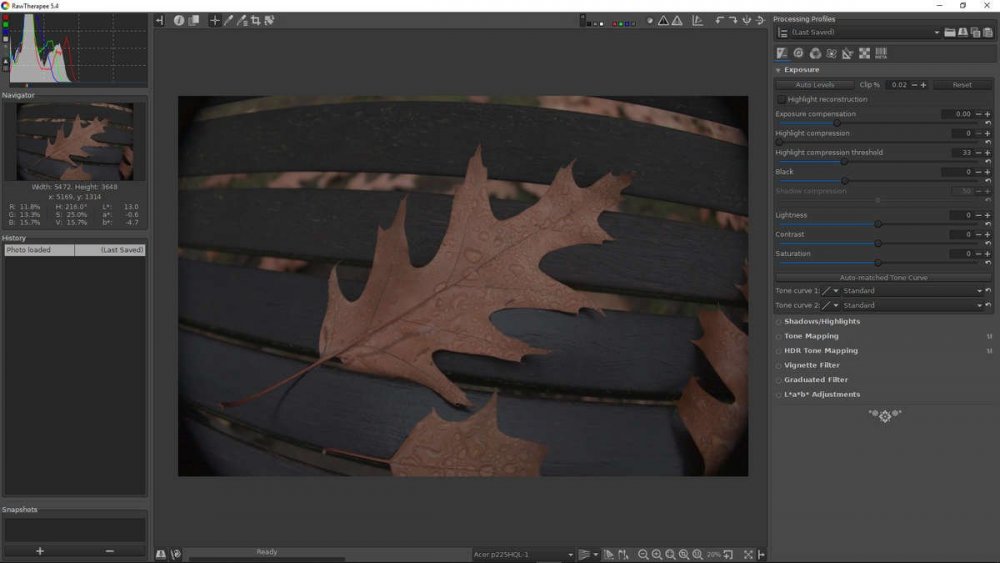Toggle Shadows/Highlights tool on

tap(778, 322)
